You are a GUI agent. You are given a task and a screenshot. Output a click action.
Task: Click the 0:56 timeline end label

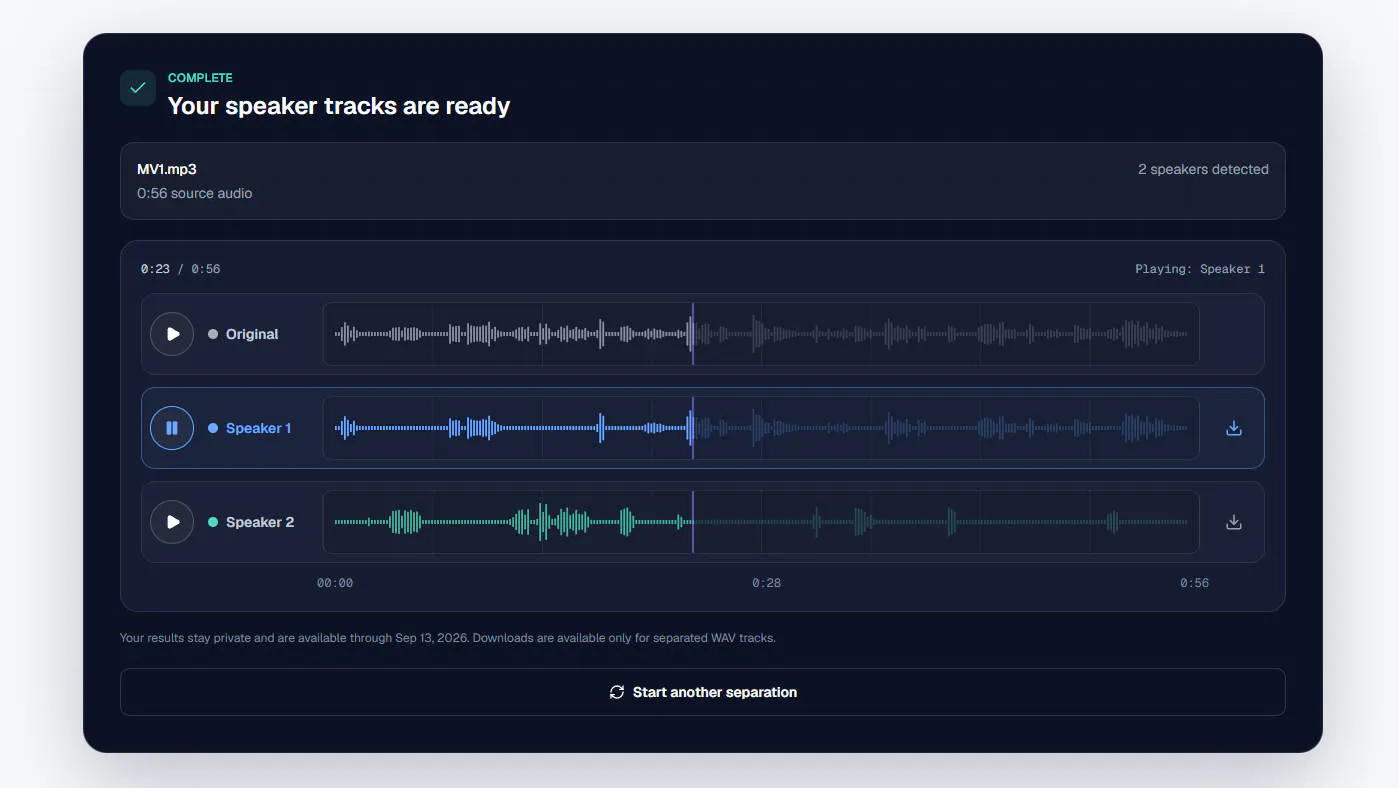pyautogui.click(x=1194, y=583)
